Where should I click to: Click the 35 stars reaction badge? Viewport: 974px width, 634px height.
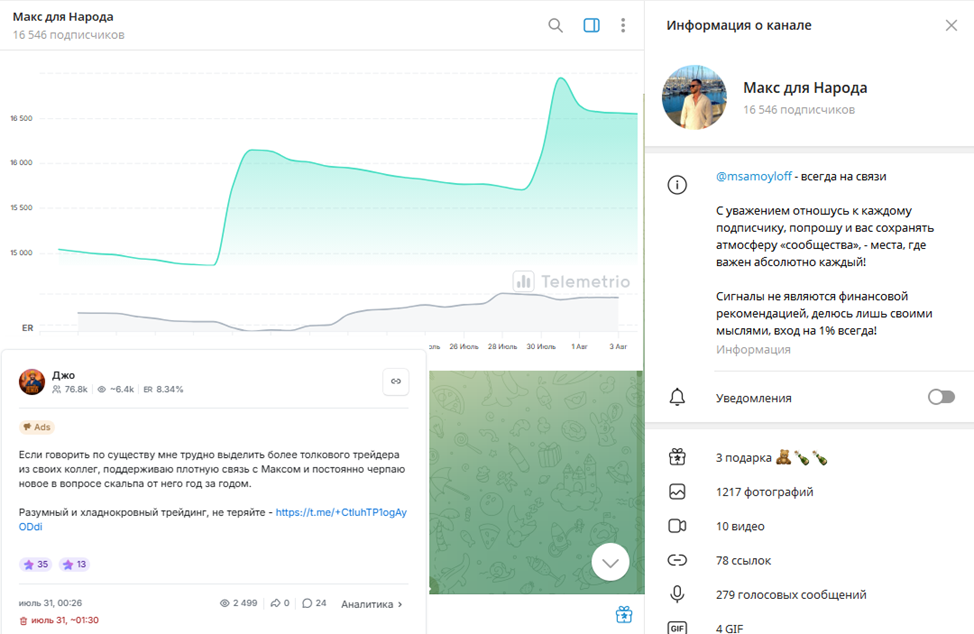pos(35,565)
